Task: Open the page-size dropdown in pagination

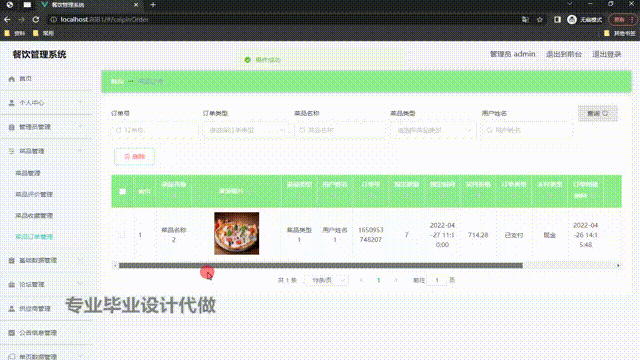Action: [327, 280]
